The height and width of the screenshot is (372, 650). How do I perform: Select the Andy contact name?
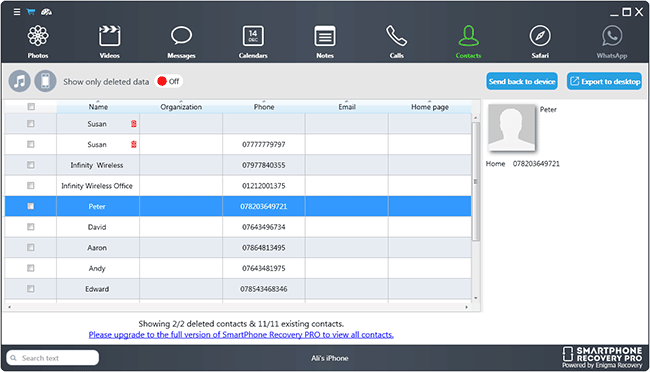point(97,268)
